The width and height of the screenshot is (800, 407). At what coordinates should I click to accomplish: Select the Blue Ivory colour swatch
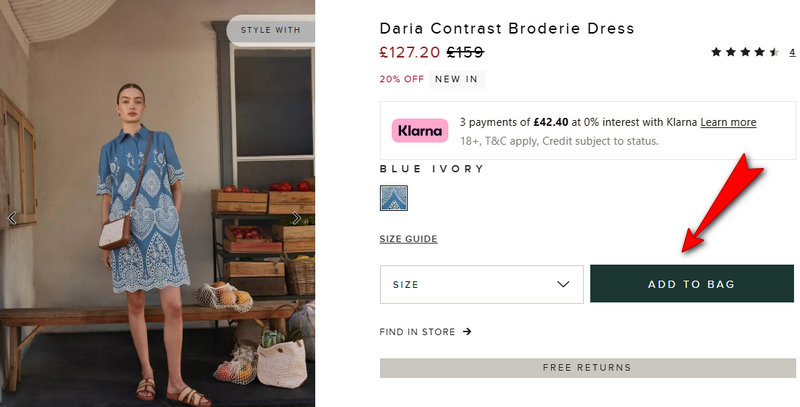pyautogui.click(x=393, y=198)
